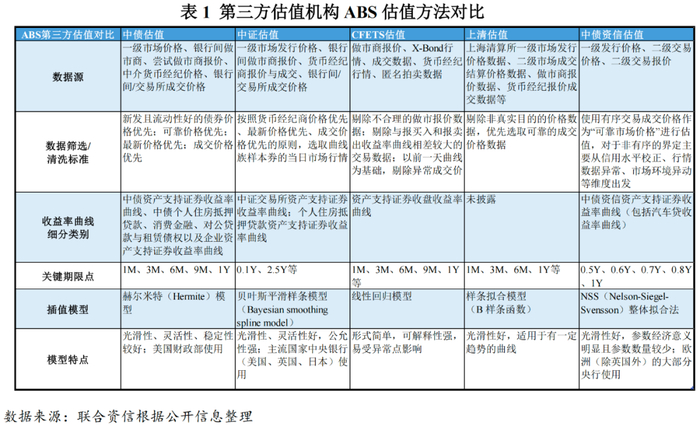
Task: Select cell mentioning 主流国家中央银行使用
Action: point(292,359)
